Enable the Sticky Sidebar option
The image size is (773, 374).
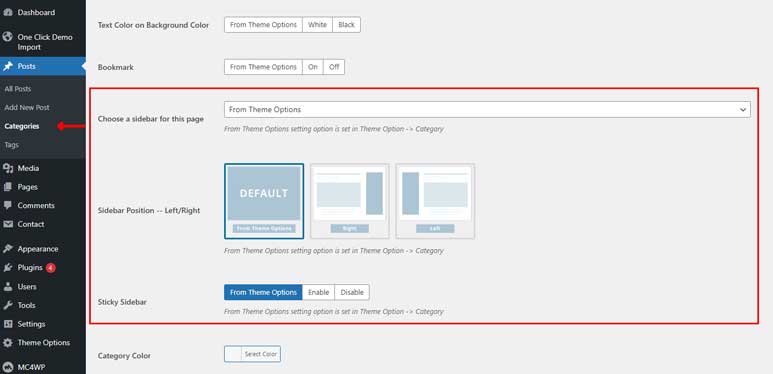click(318, 292)
